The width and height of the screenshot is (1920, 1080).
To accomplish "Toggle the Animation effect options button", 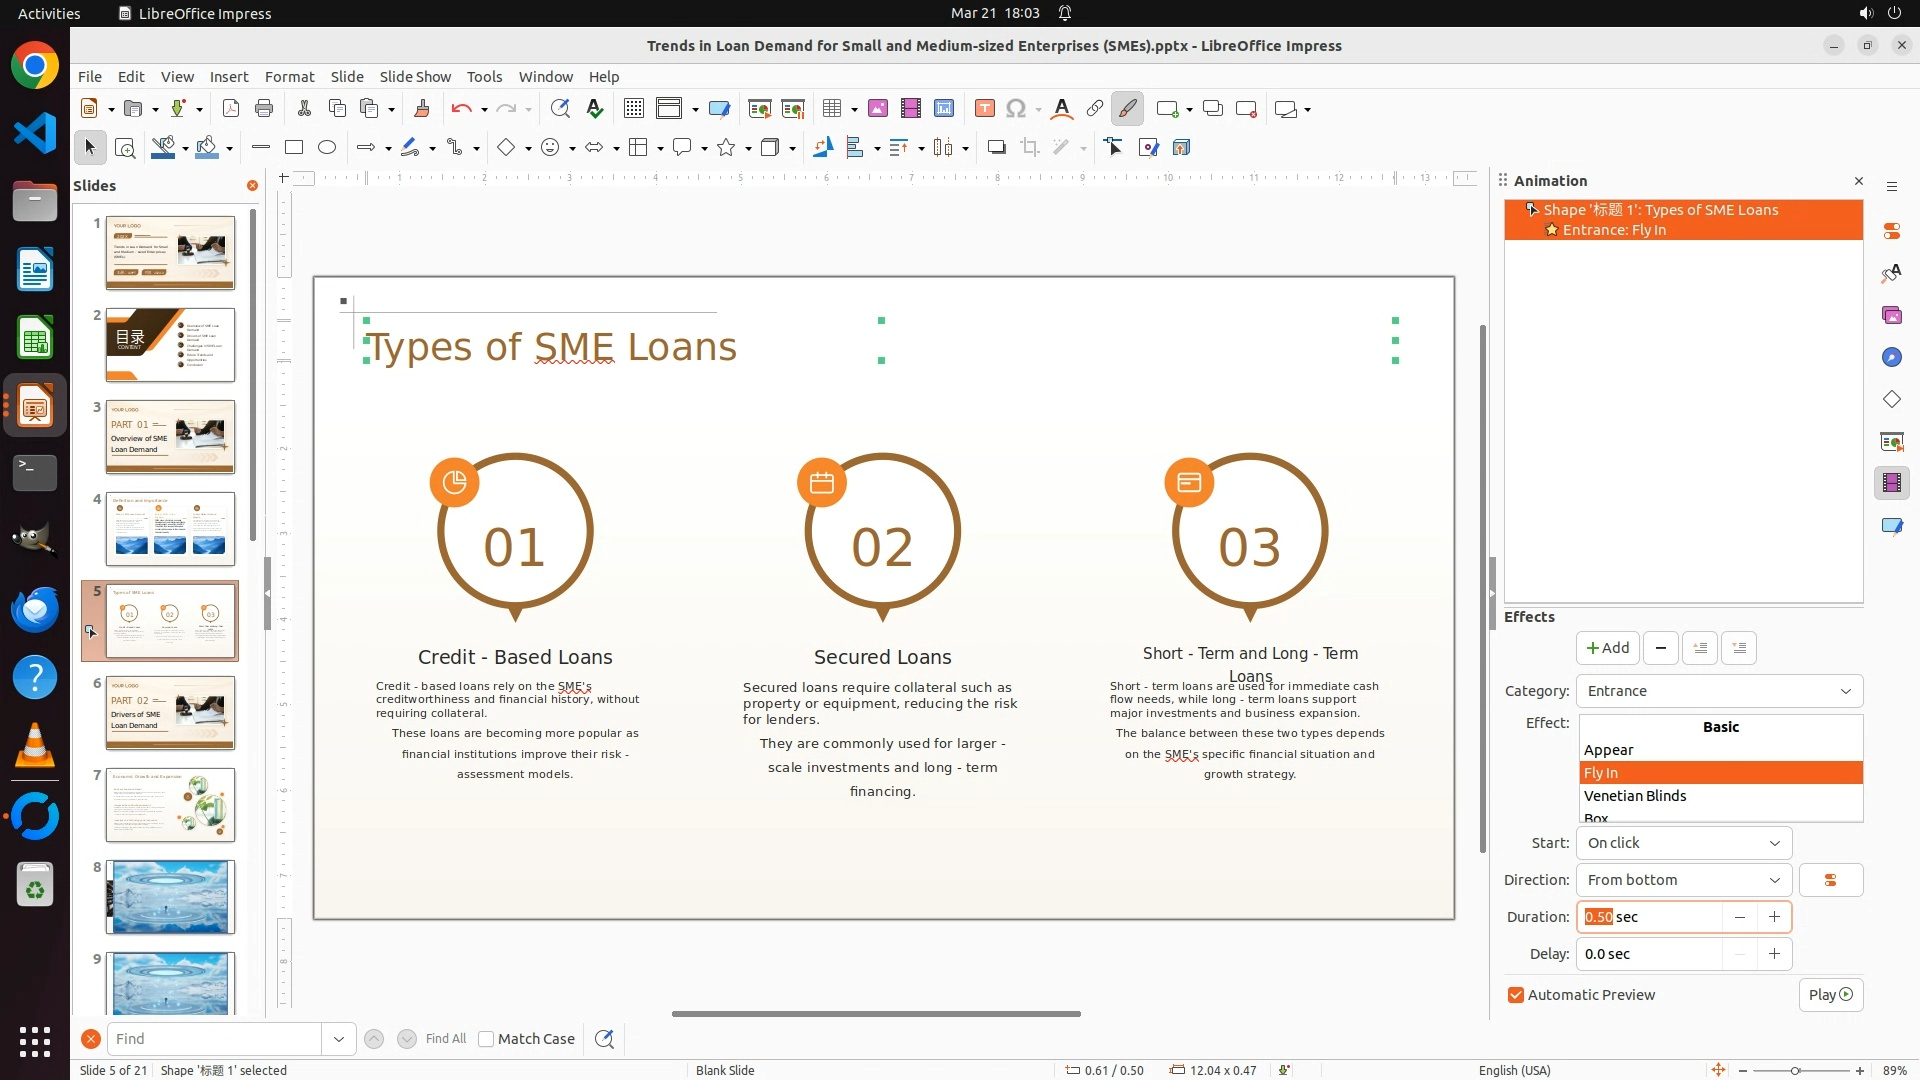I will point(1830,880).
